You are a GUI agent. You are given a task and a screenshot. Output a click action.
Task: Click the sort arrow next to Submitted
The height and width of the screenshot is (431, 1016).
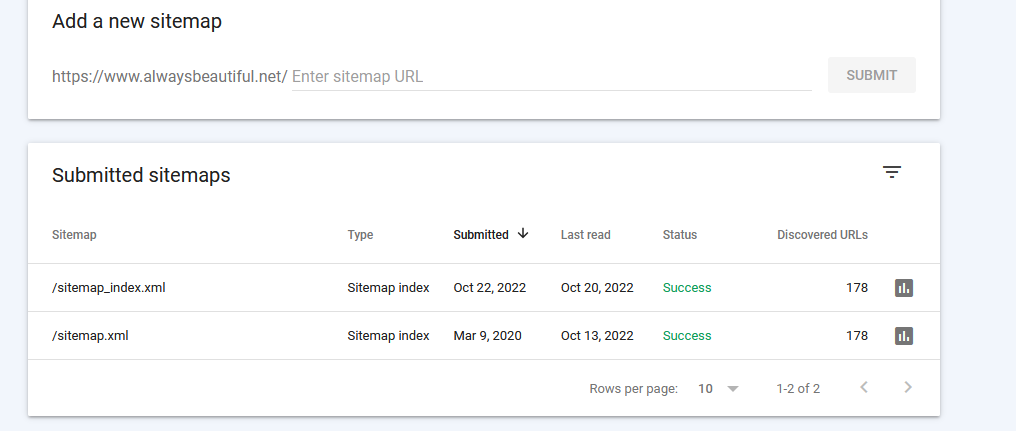pyautogui.click(x=523, y=234)
